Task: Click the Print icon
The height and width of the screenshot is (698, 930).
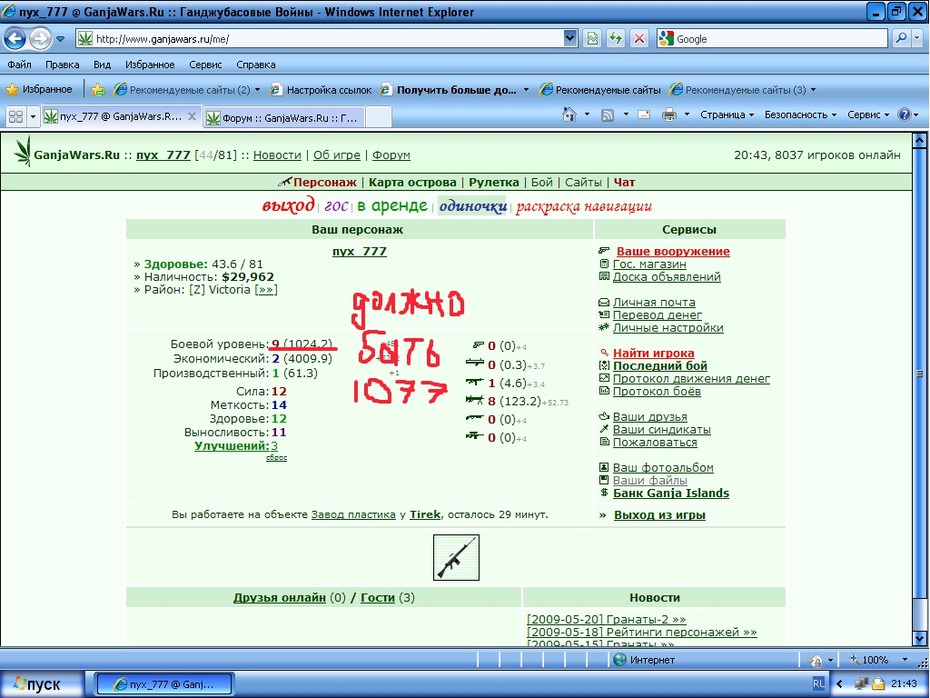Action: click(669, 114)
